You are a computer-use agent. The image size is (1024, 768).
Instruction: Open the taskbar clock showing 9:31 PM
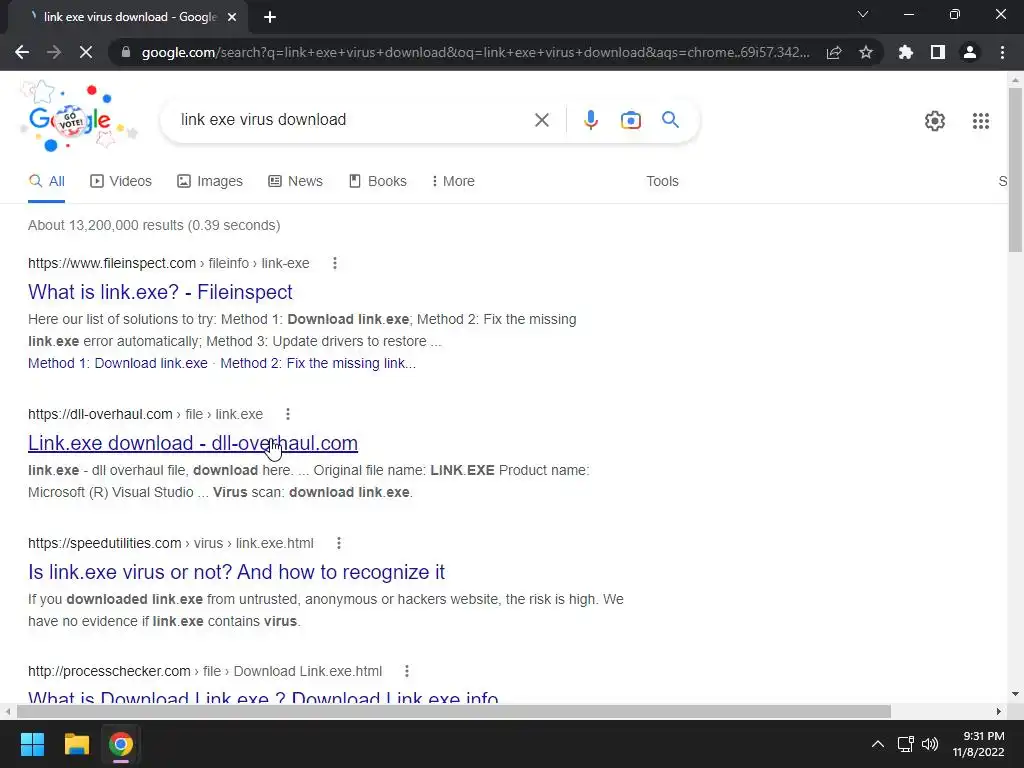978,744
